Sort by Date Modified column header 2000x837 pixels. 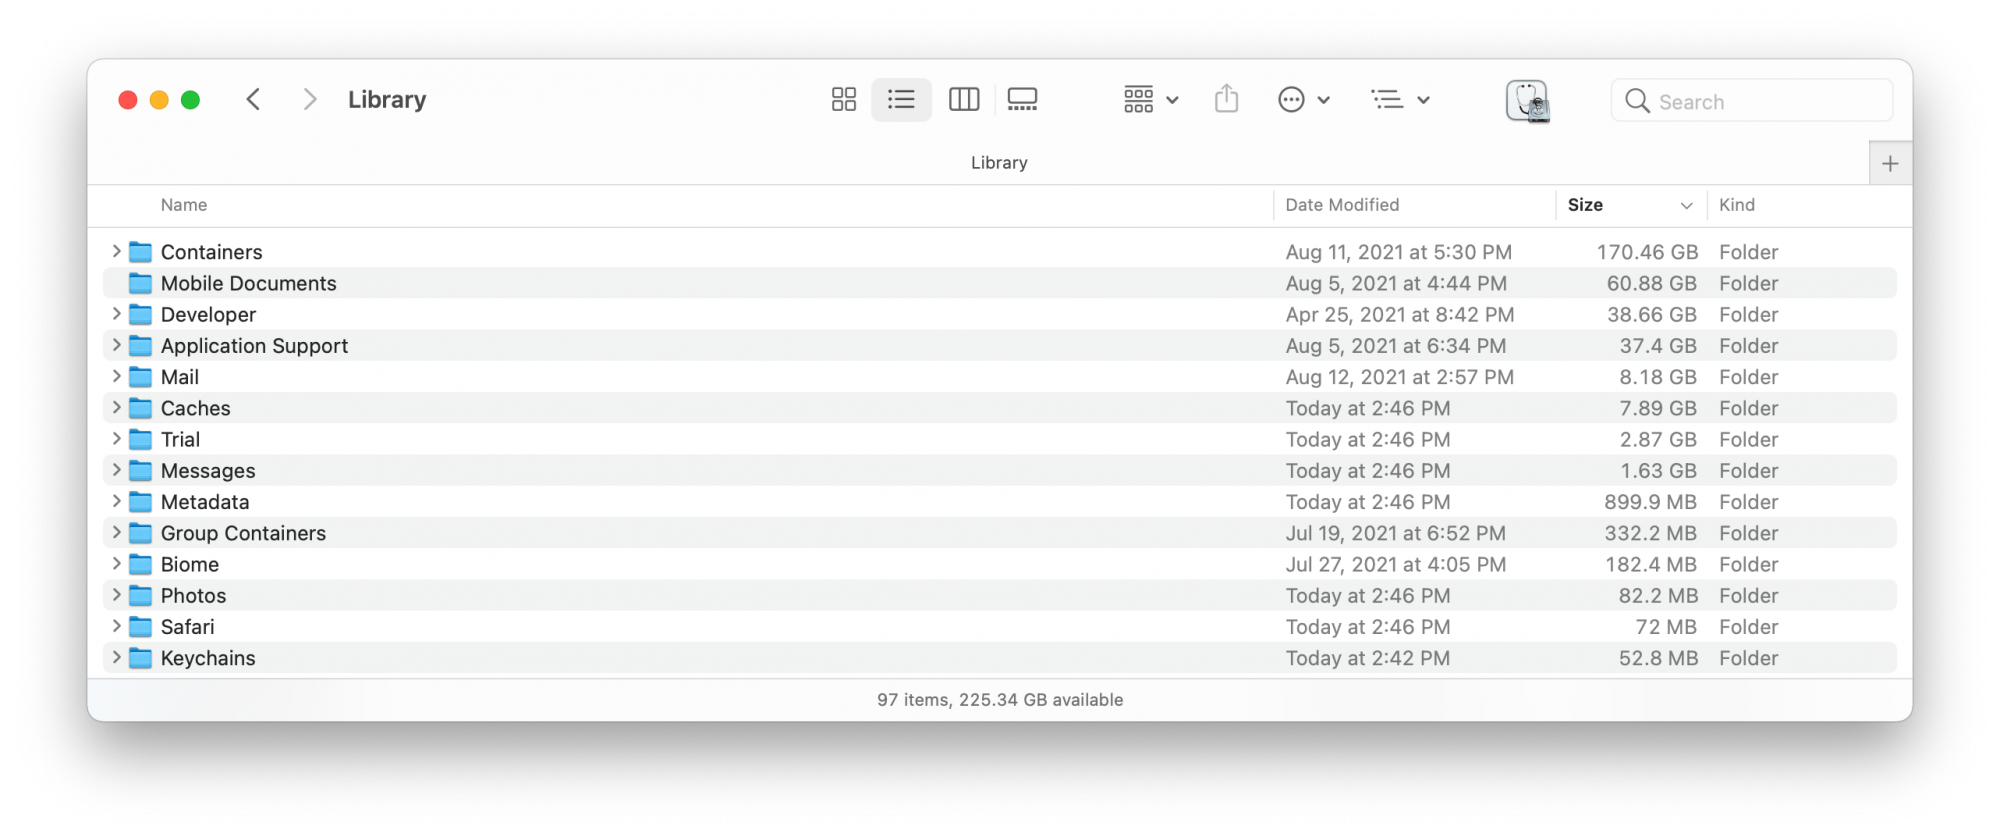coord(1342,205)
